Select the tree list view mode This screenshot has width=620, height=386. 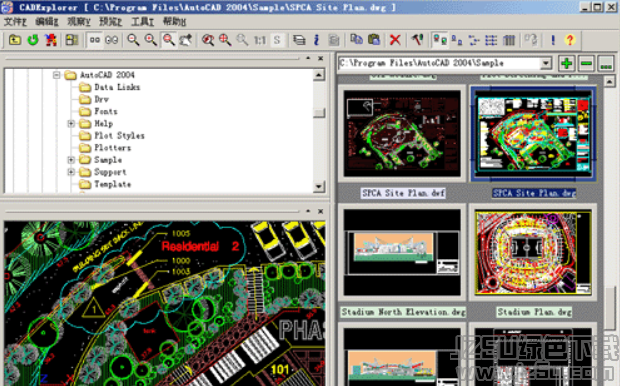coord(474,40)
